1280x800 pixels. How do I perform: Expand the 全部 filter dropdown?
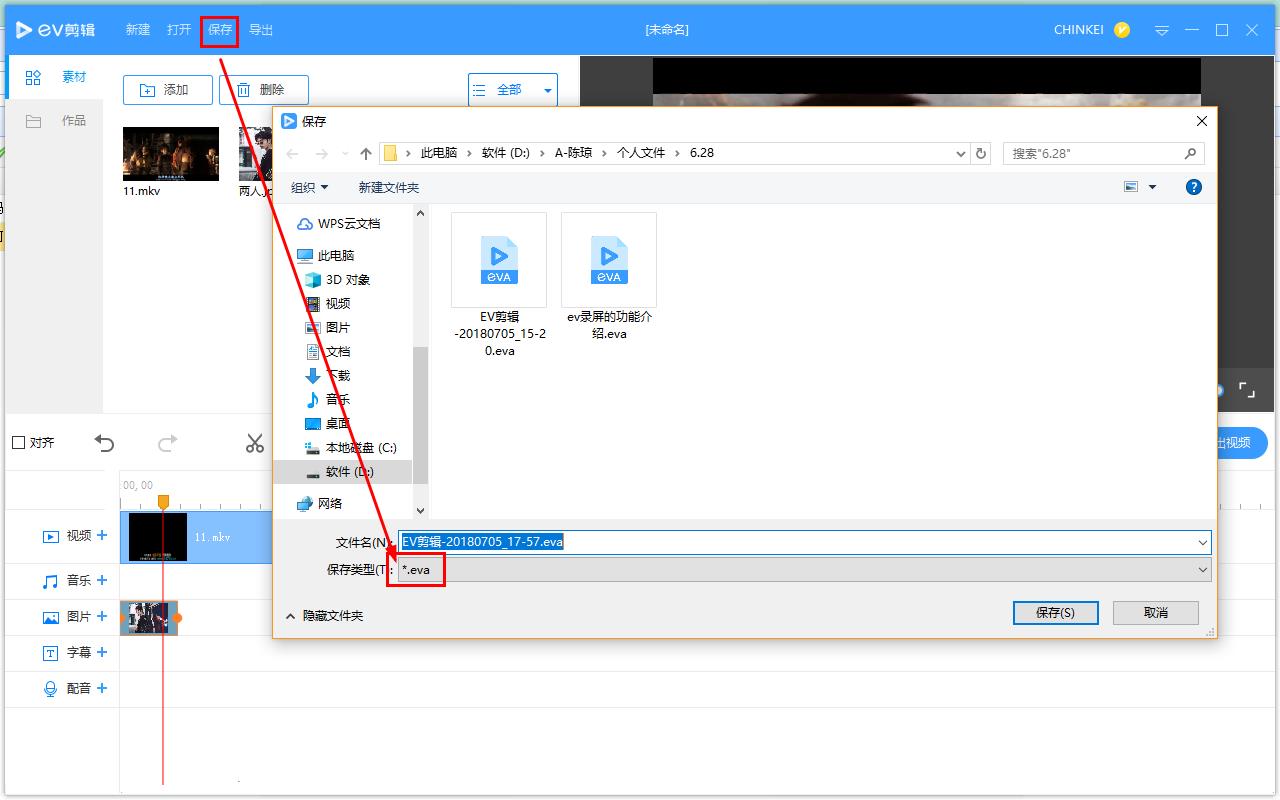548,90
